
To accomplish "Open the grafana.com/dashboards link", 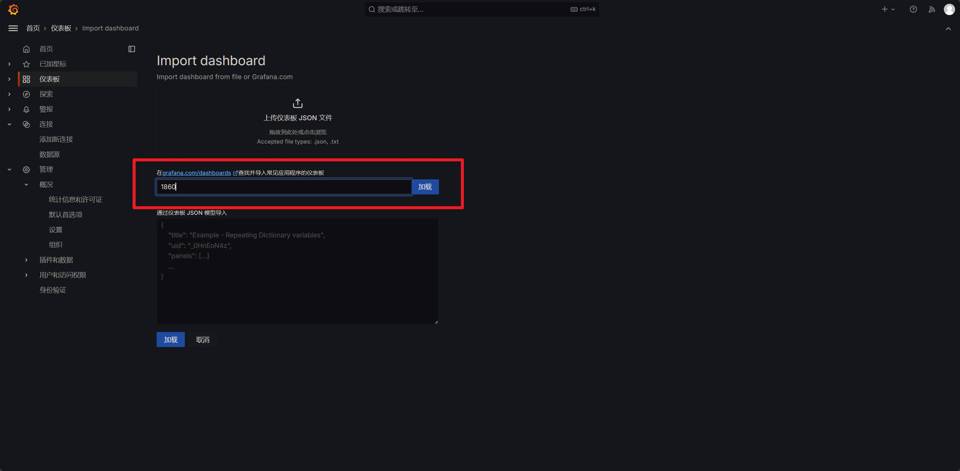I will pos(197,173).
